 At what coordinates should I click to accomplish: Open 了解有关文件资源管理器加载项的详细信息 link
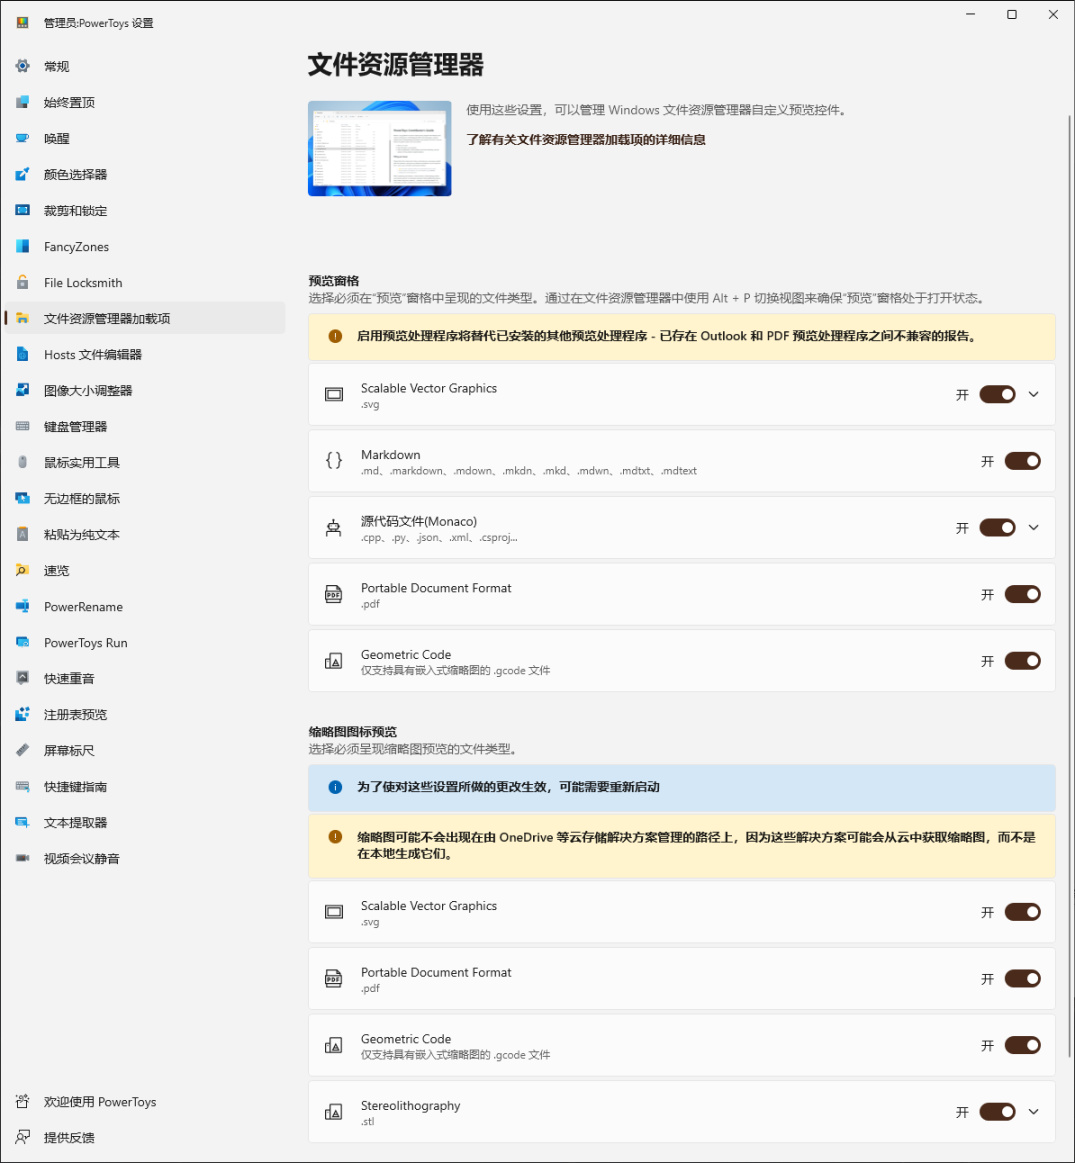point(585,139)
